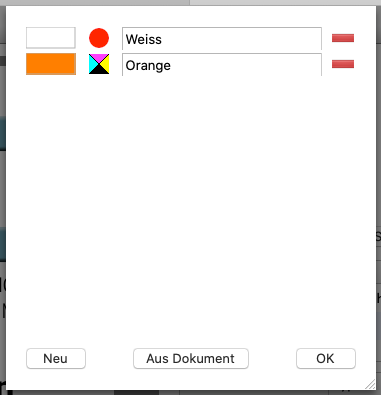
Task: Open the white color swatch for Weiss
Action: coord(51,38)
